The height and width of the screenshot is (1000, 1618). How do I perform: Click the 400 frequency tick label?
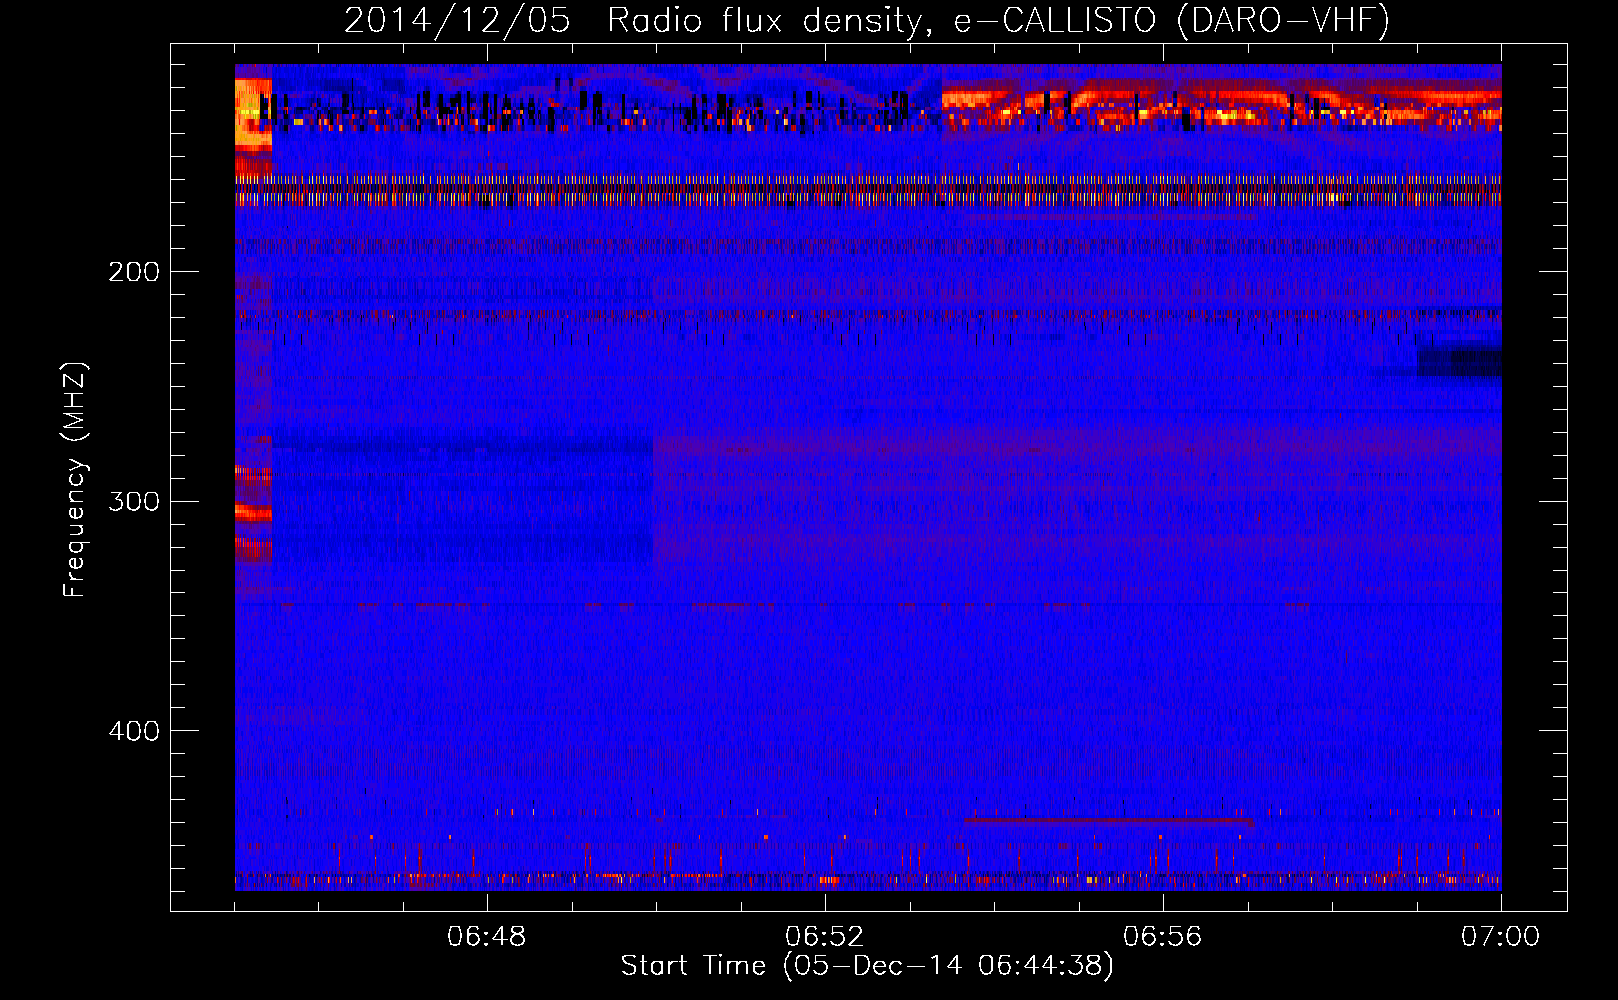134,731
